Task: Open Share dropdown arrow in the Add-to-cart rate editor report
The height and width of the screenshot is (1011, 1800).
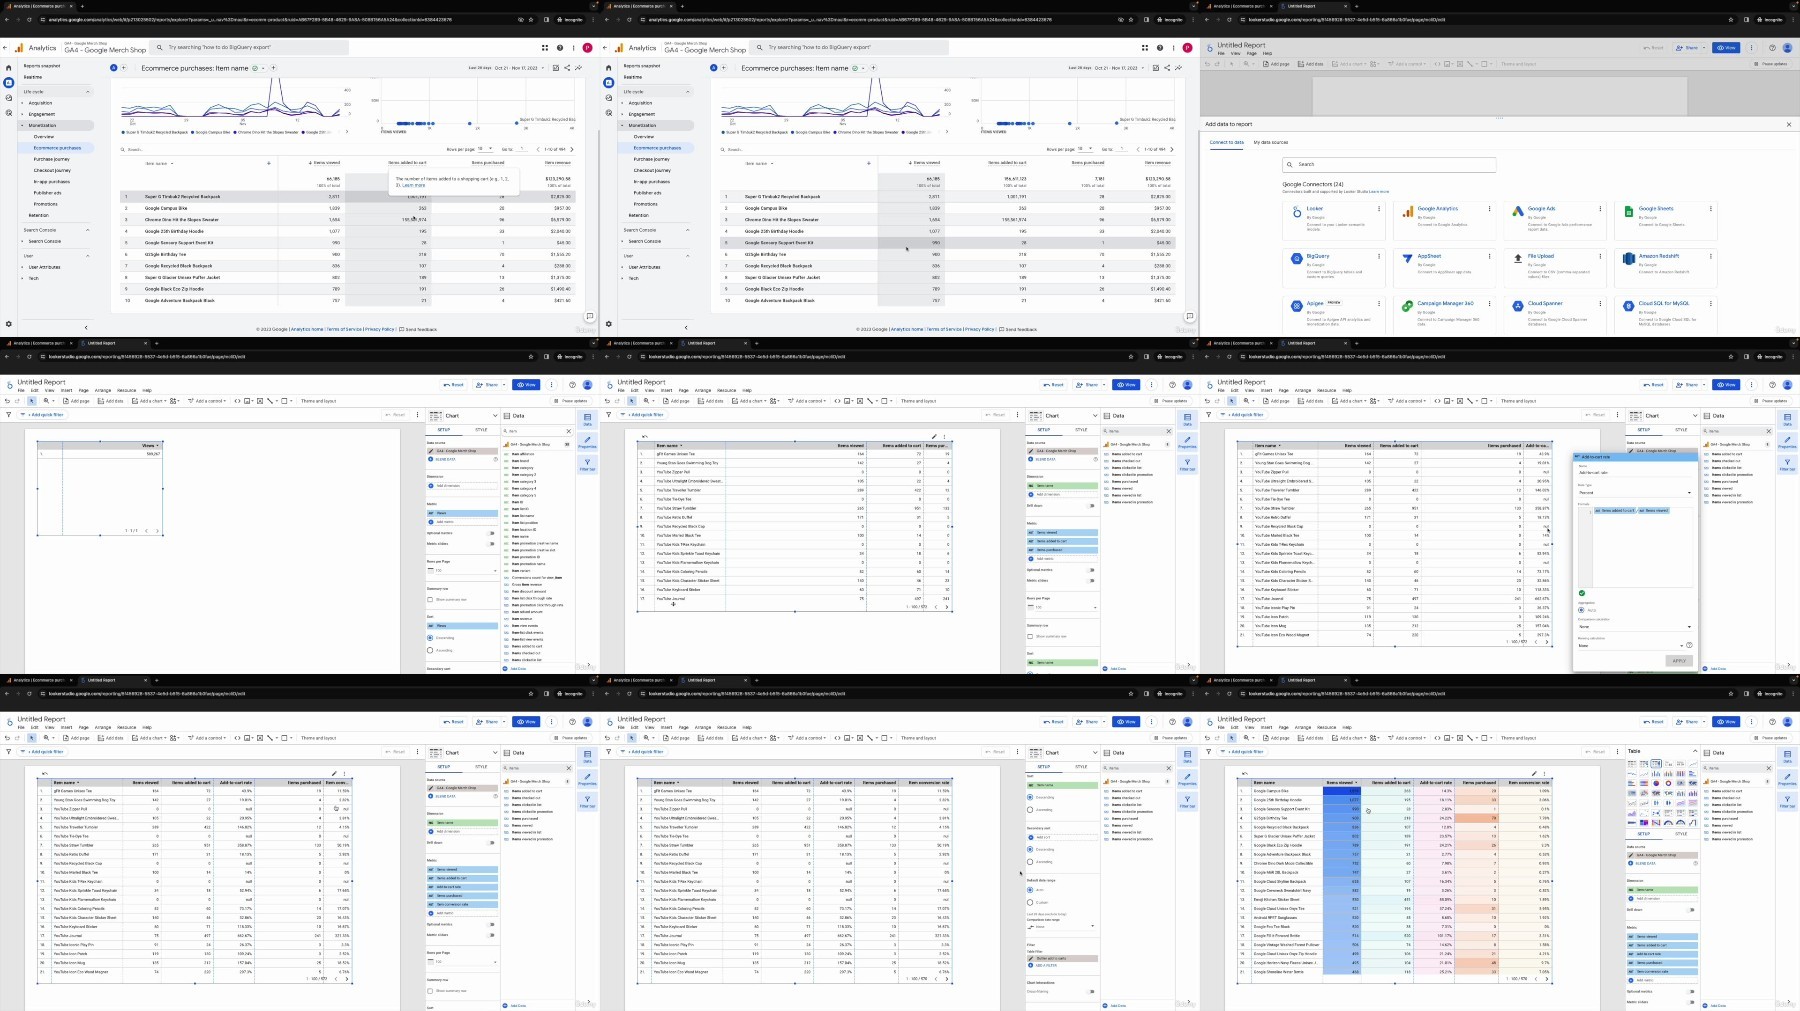Action: click(1704, 385)
